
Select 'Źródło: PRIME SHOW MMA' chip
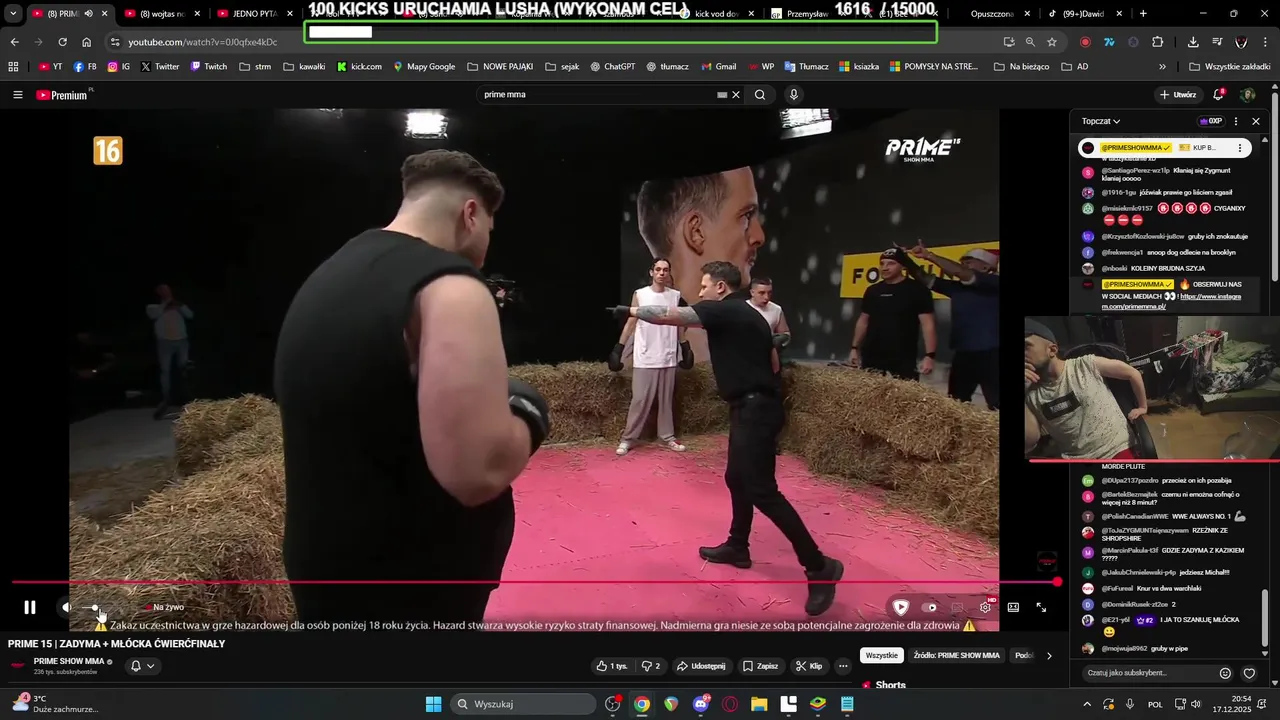pyautogui.click(x=956, y=655)
